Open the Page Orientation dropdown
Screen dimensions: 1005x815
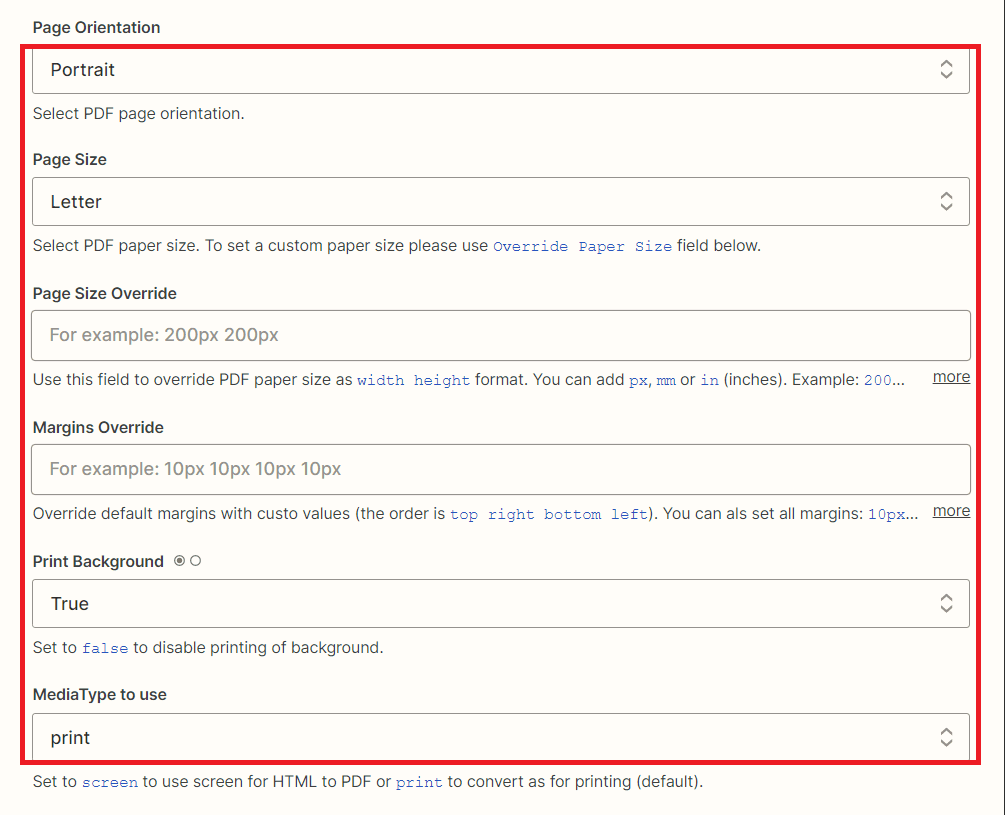pos(500,71)
